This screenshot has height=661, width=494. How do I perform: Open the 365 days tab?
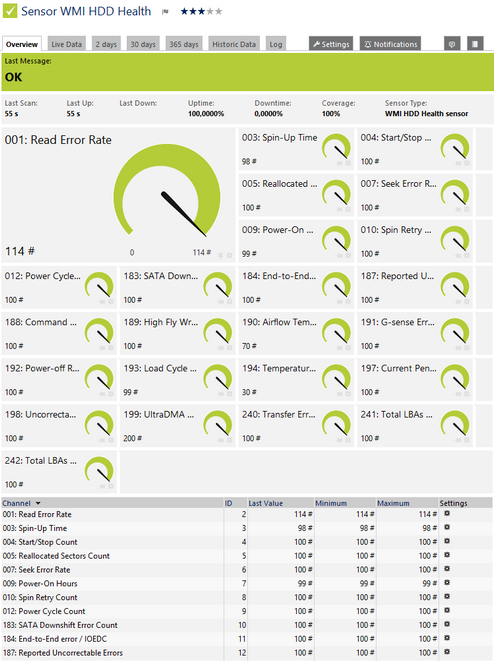tap(184, 44)
